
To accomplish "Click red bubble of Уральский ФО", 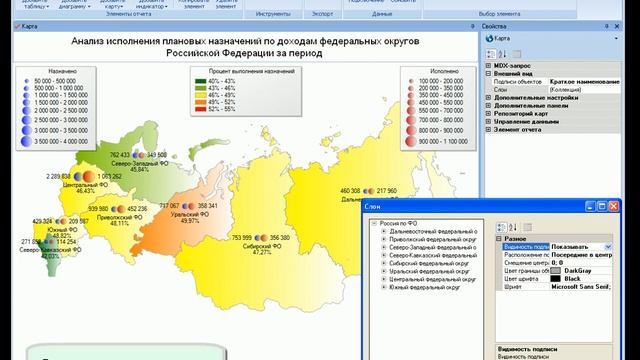I will [191, 206].
